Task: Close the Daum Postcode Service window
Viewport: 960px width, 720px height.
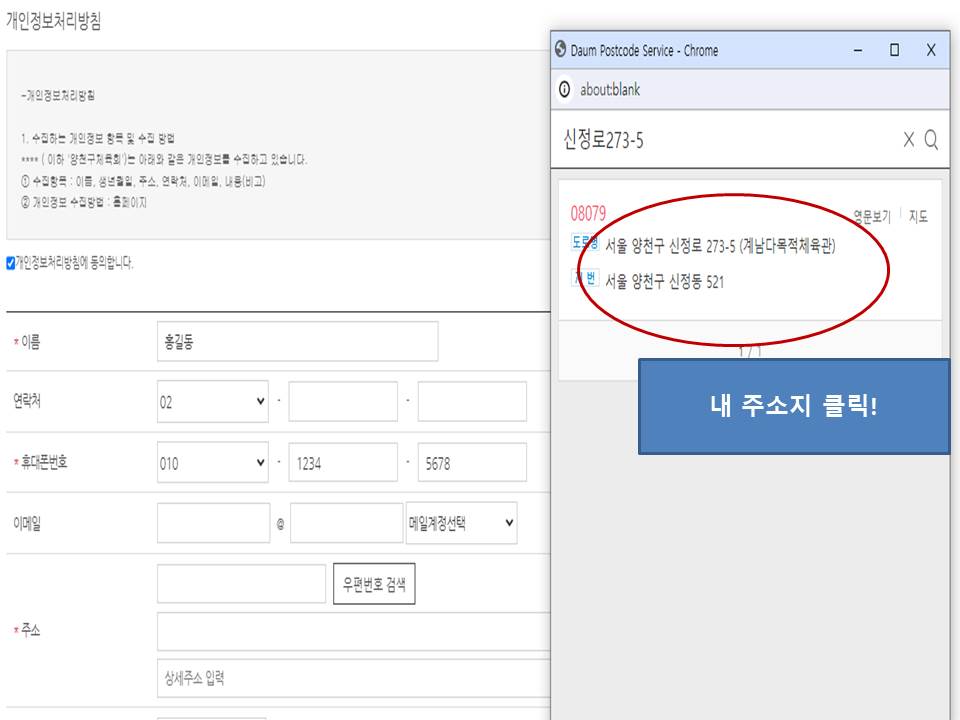Action: [x=931, y=50]
